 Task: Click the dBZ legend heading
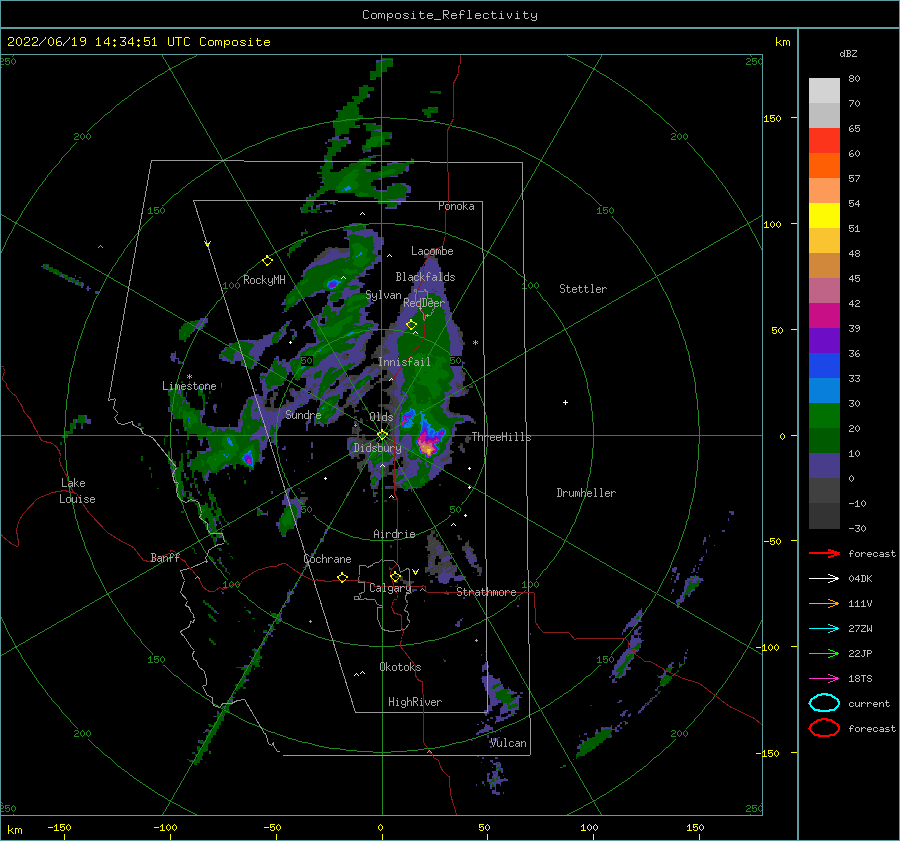[848, 54]
